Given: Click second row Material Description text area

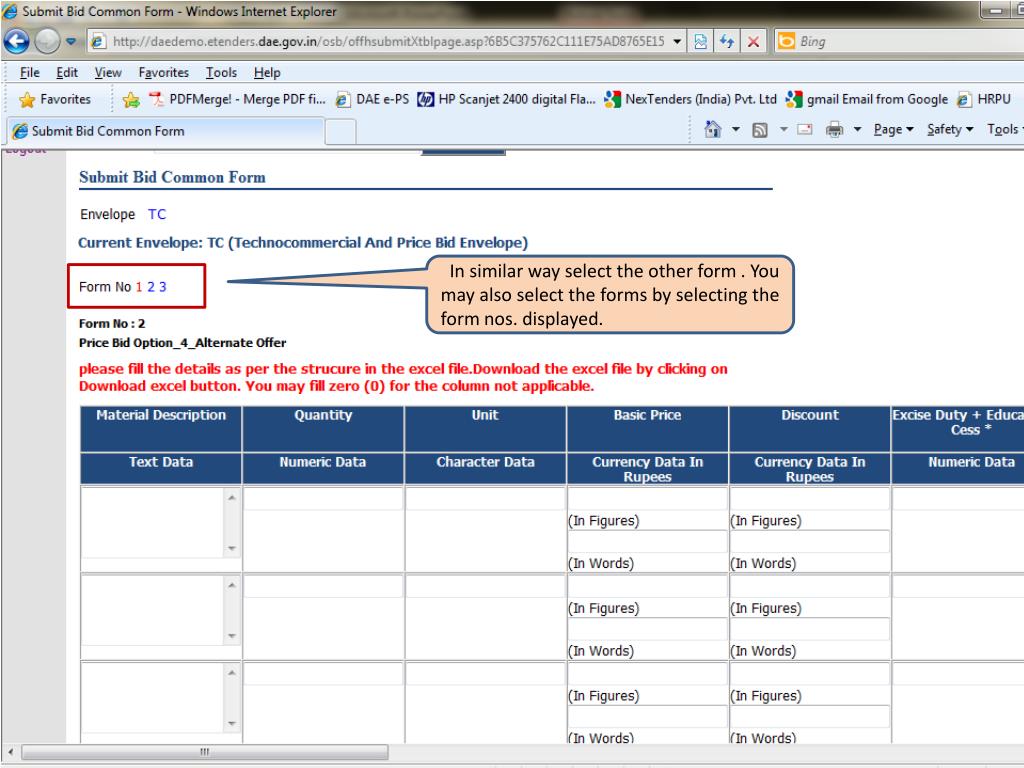Looking at the screenshot, I should tap(153, 610).
